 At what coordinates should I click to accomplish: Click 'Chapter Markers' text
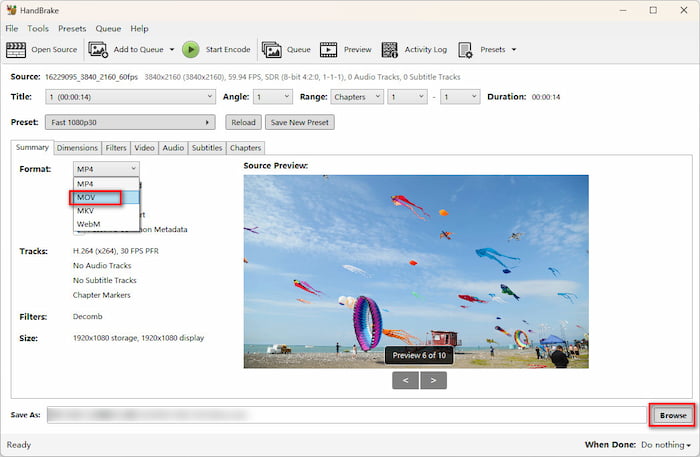101,295
